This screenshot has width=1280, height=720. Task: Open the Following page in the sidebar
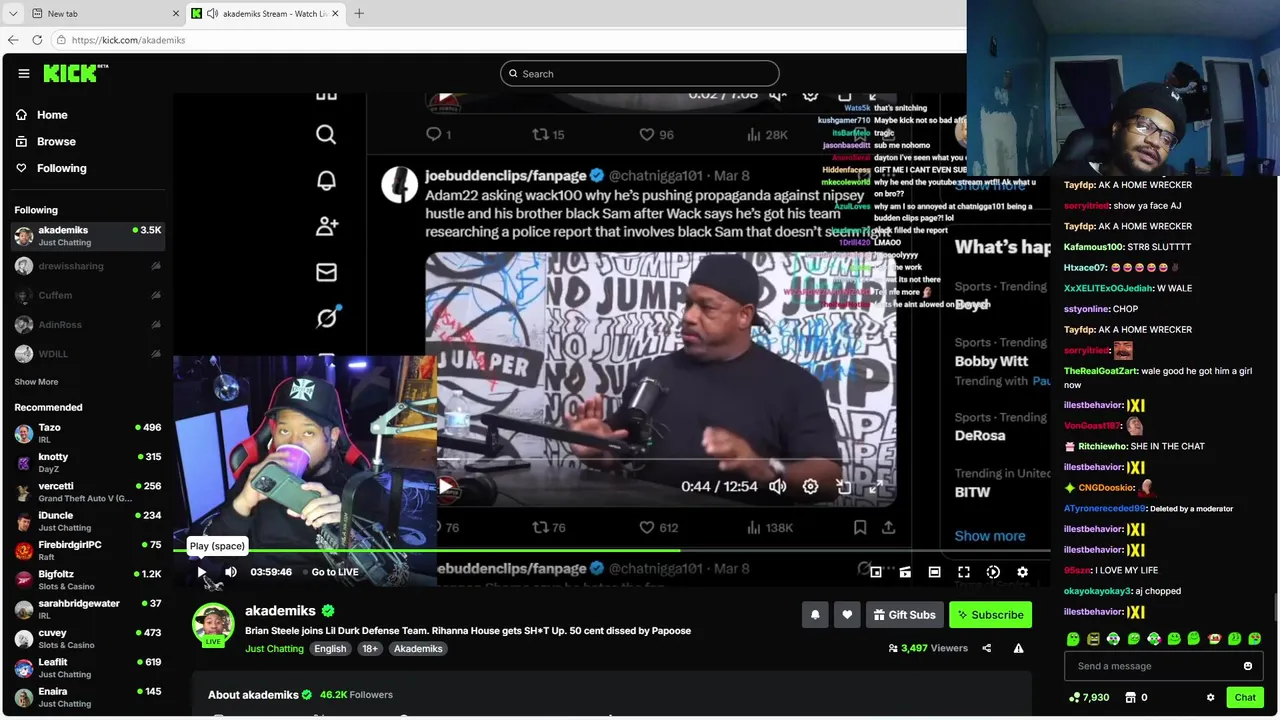click(x=52, y=168)
